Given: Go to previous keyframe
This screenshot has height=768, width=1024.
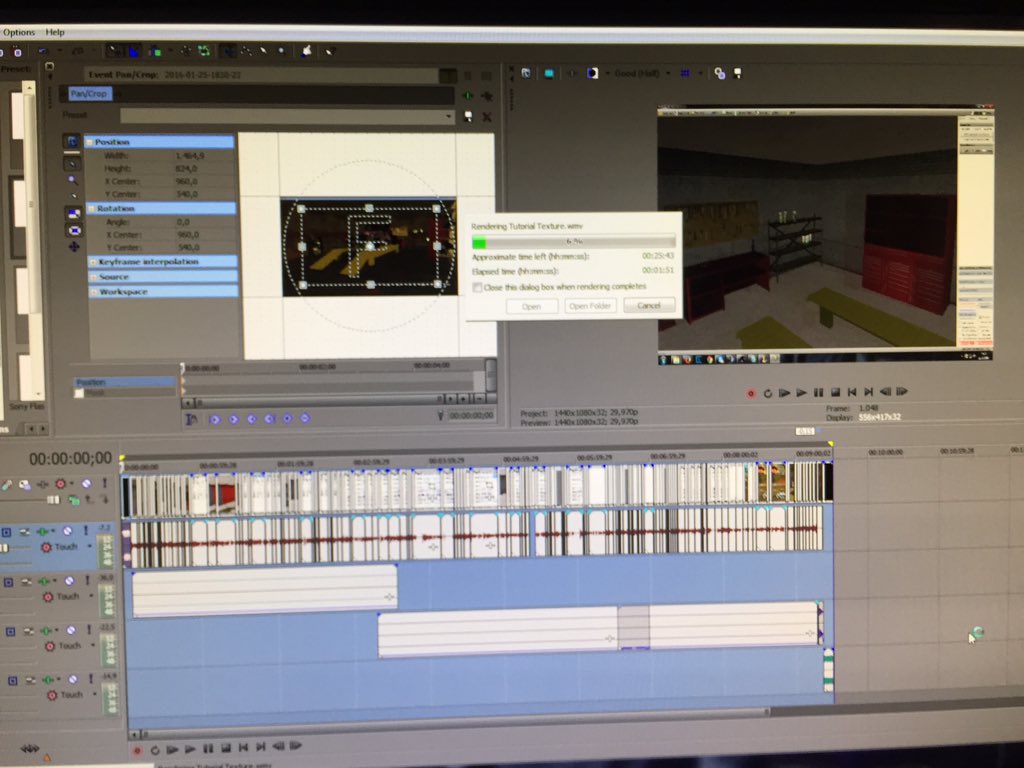Looking at the screenshot, I should tap(233, 419).
